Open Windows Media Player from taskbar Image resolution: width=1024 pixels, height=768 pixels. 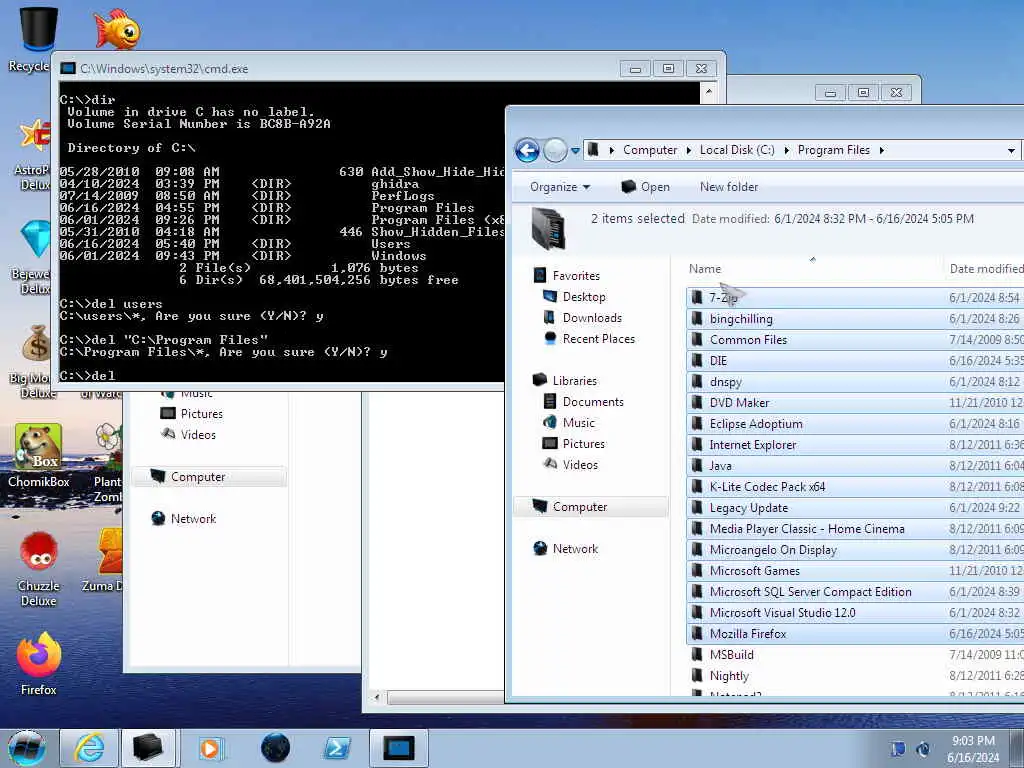210,748
